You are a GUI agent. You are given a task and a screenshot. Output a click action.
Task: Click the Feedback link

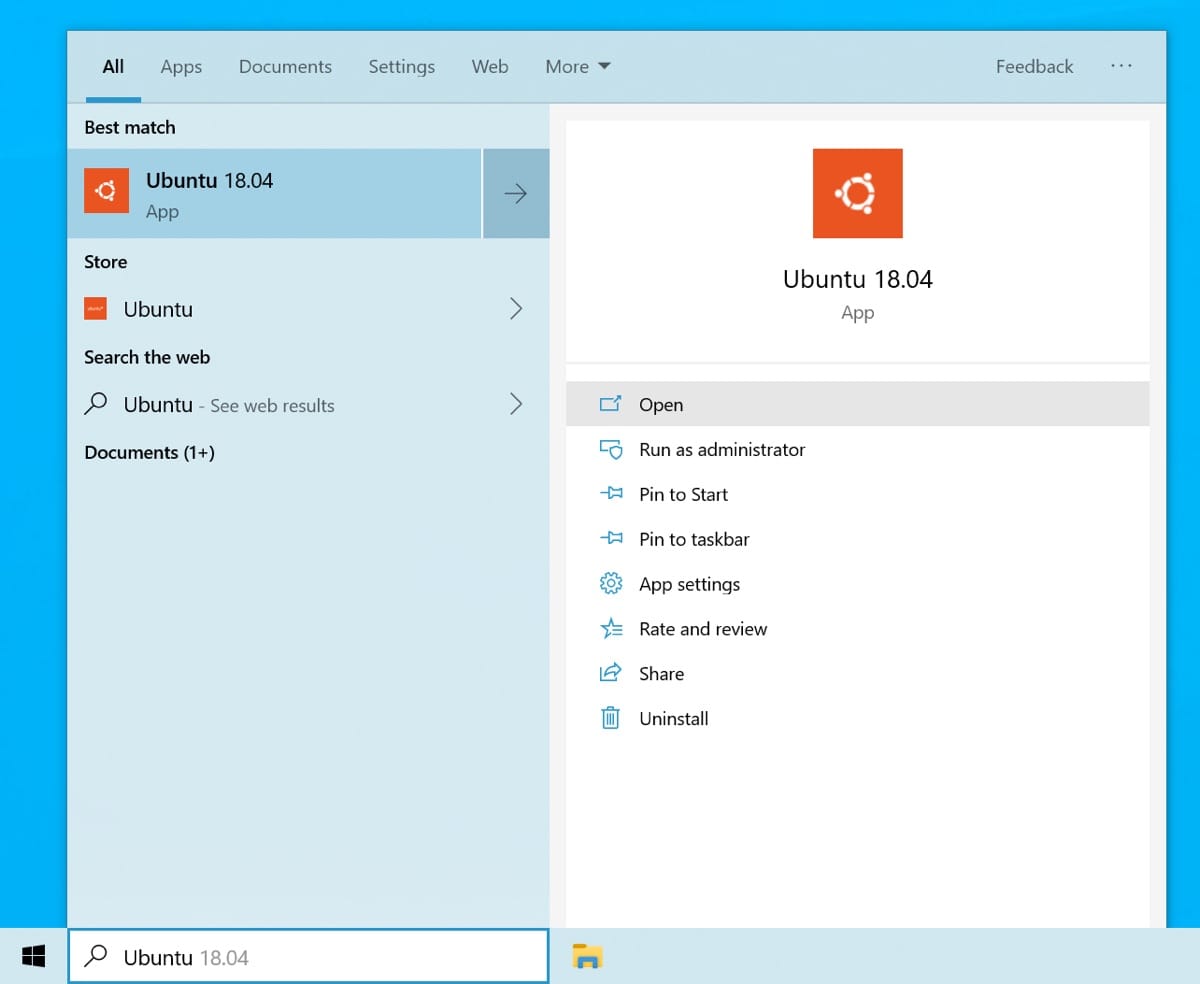(x=1034, y=67)
